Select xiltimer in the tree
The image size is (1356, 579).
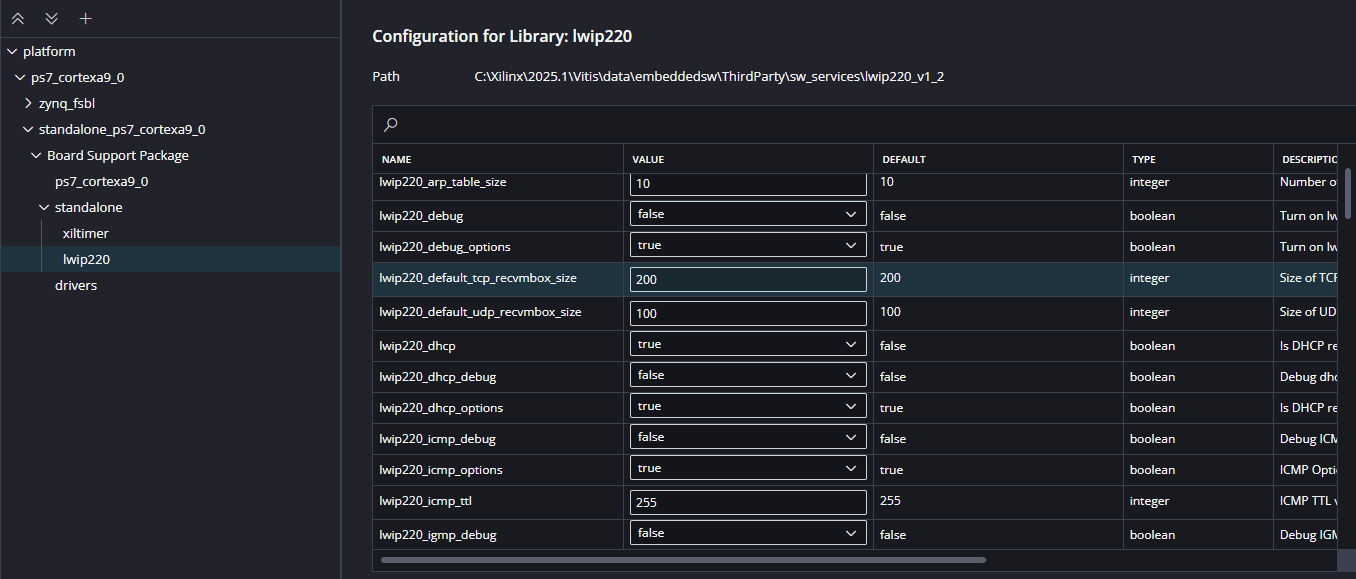coord(85,233)
